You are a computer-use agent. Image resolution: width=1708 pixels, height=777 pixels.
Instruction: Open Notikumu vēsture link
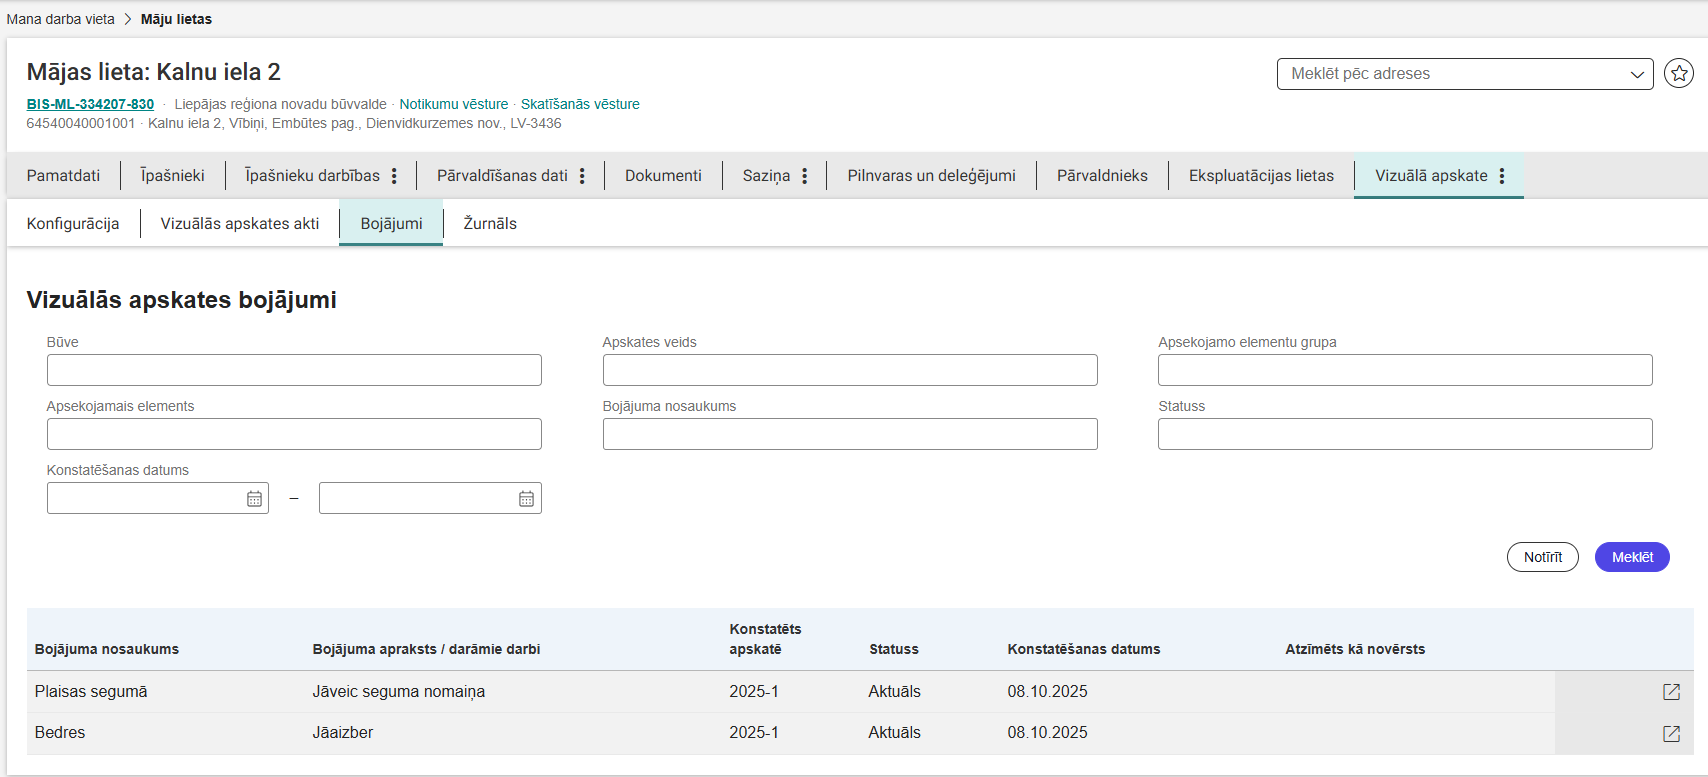click(x=453, y=104)
